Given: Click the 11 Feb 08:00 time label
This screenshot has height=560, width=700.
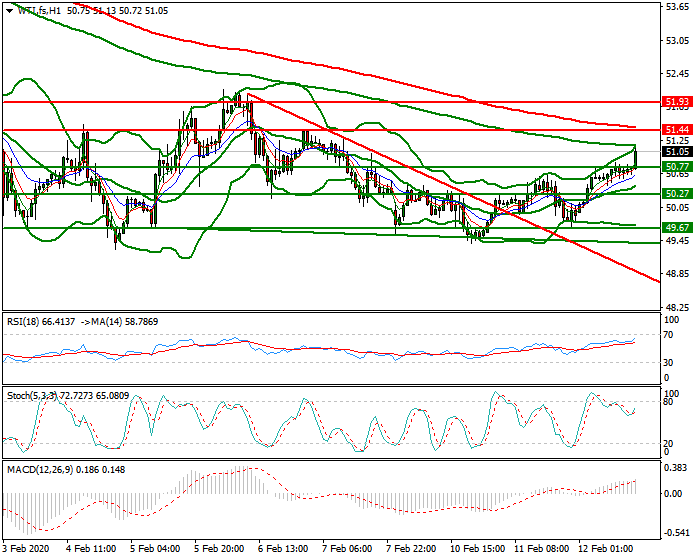Looking at the screenshot, I should coord(541,548).
